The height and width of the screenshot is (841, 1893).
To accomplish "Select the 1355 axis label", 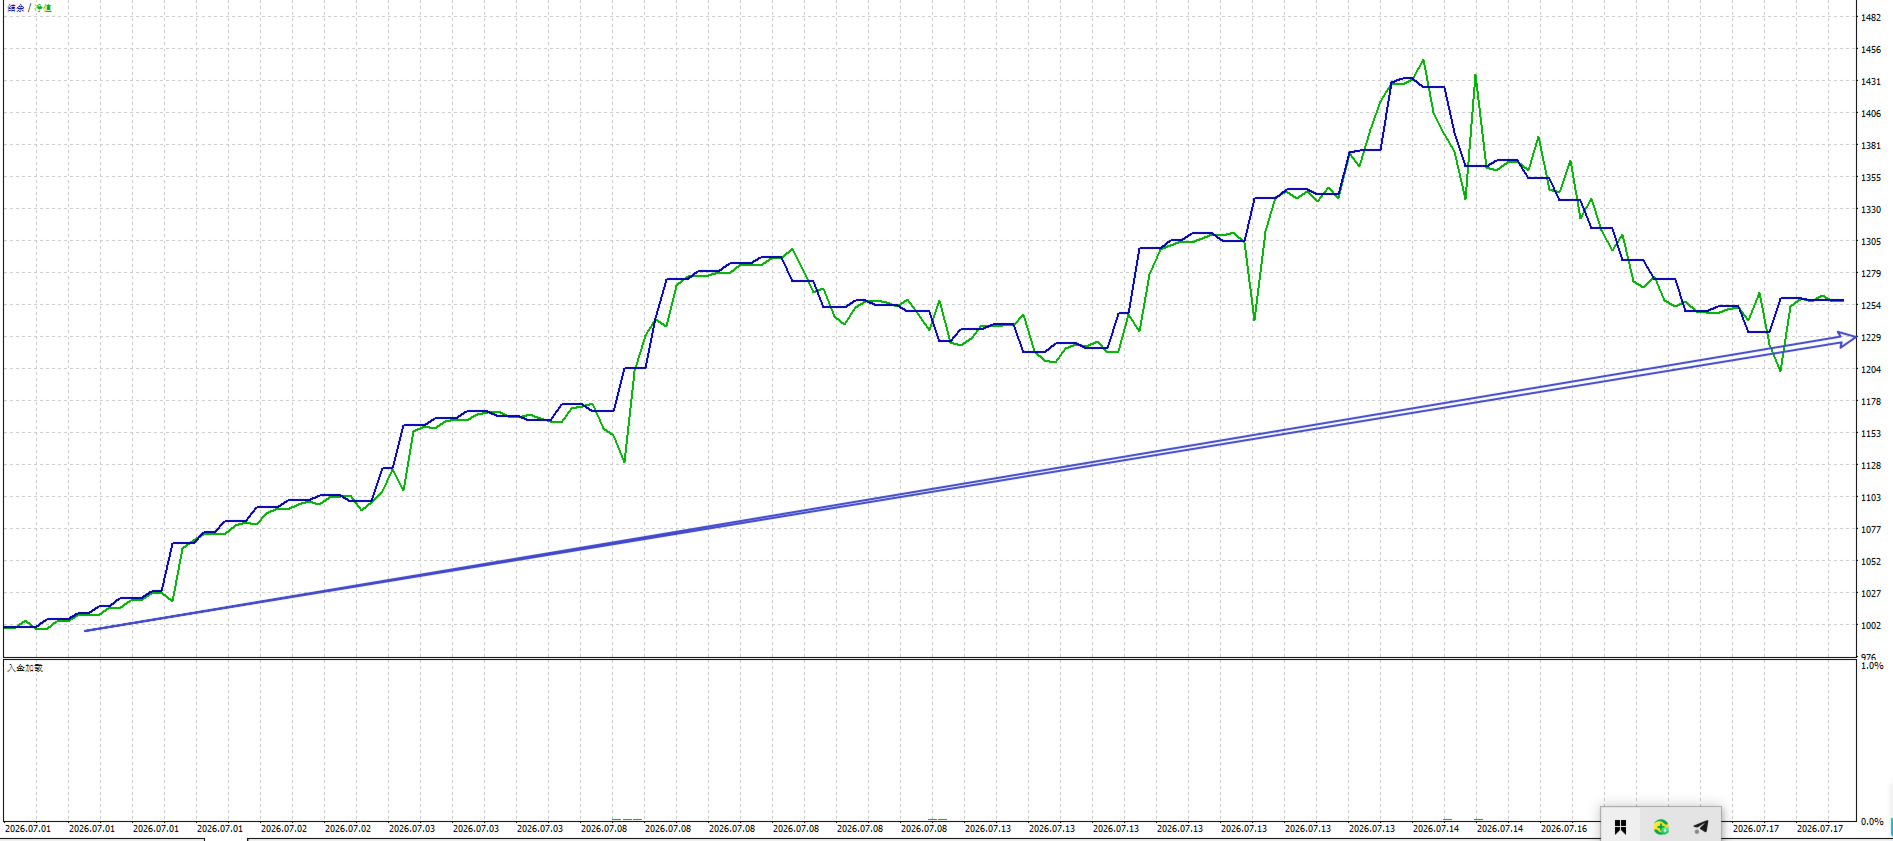I will (1870, 178).
